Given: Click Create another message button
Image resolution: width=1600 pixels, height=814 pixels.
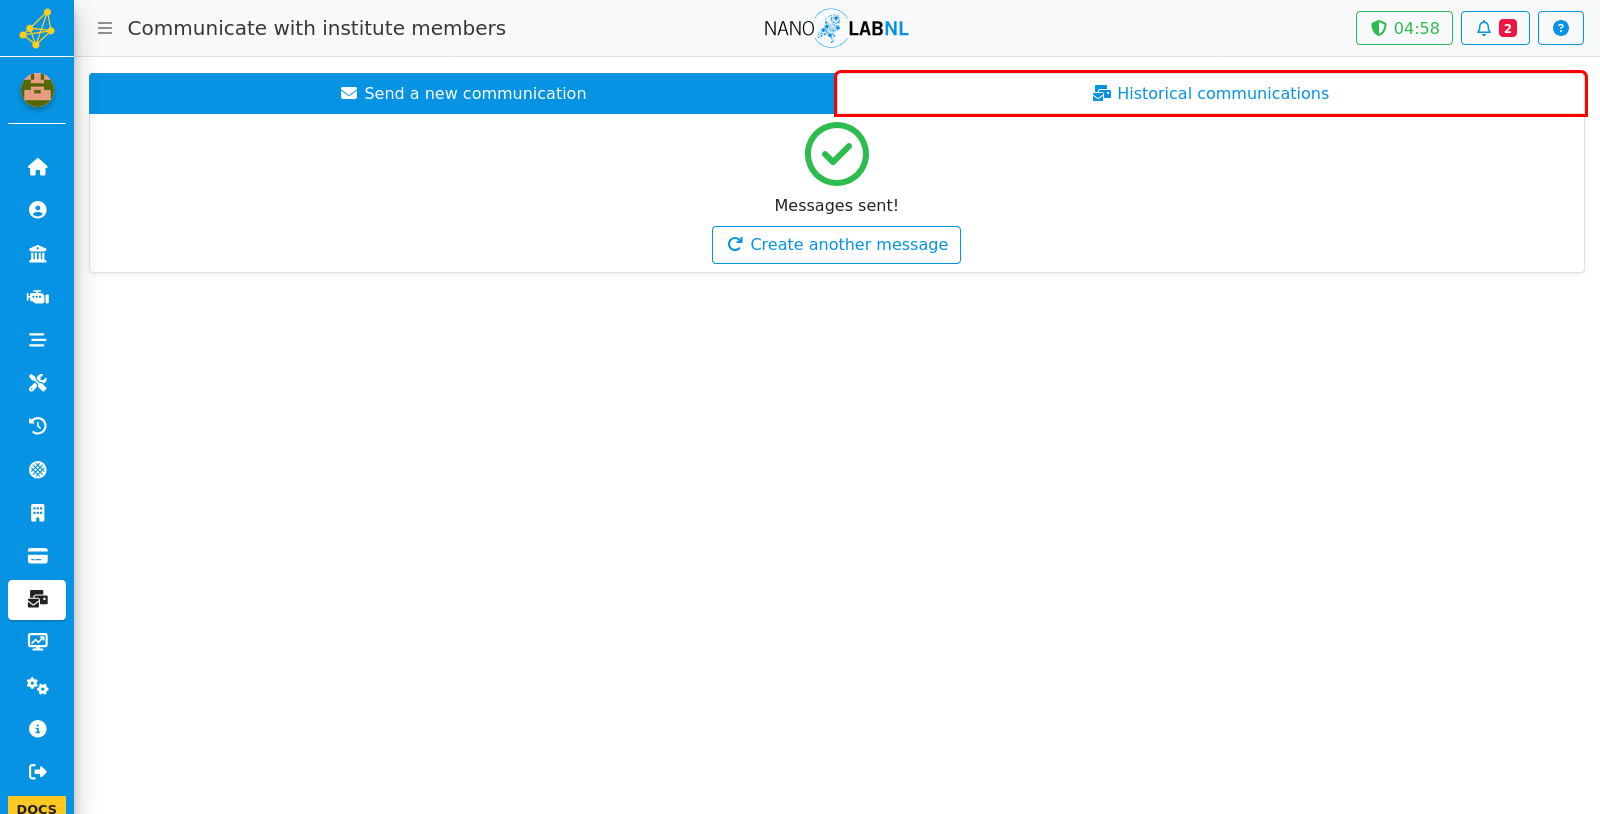Looking at the screenshot, I should (836, 245).
